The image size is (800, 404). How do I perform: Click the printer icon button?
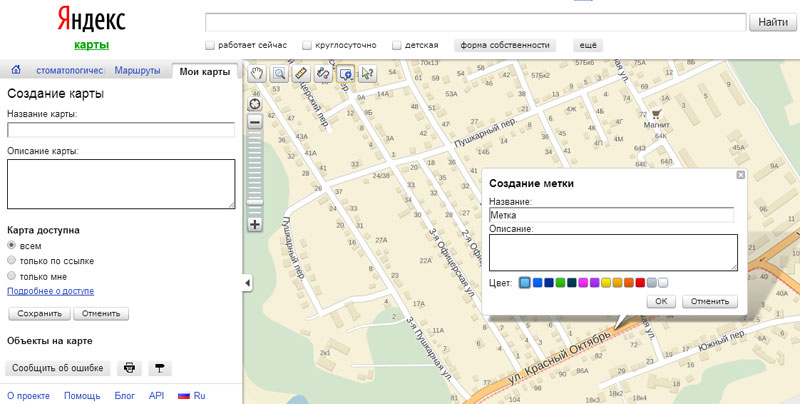pyautogui.click(x=129, y=368)
